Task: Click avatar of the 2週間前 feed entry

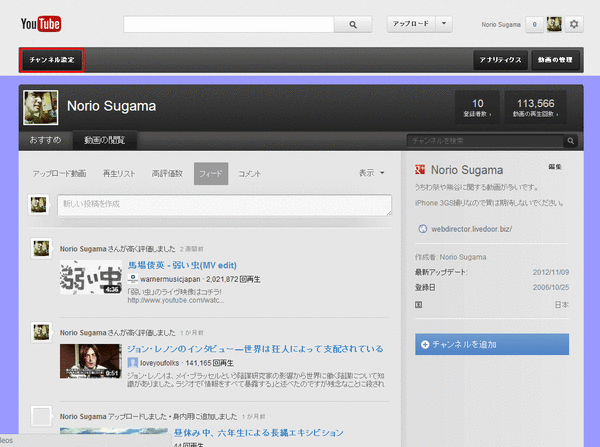Action: (x=41, y=248)
